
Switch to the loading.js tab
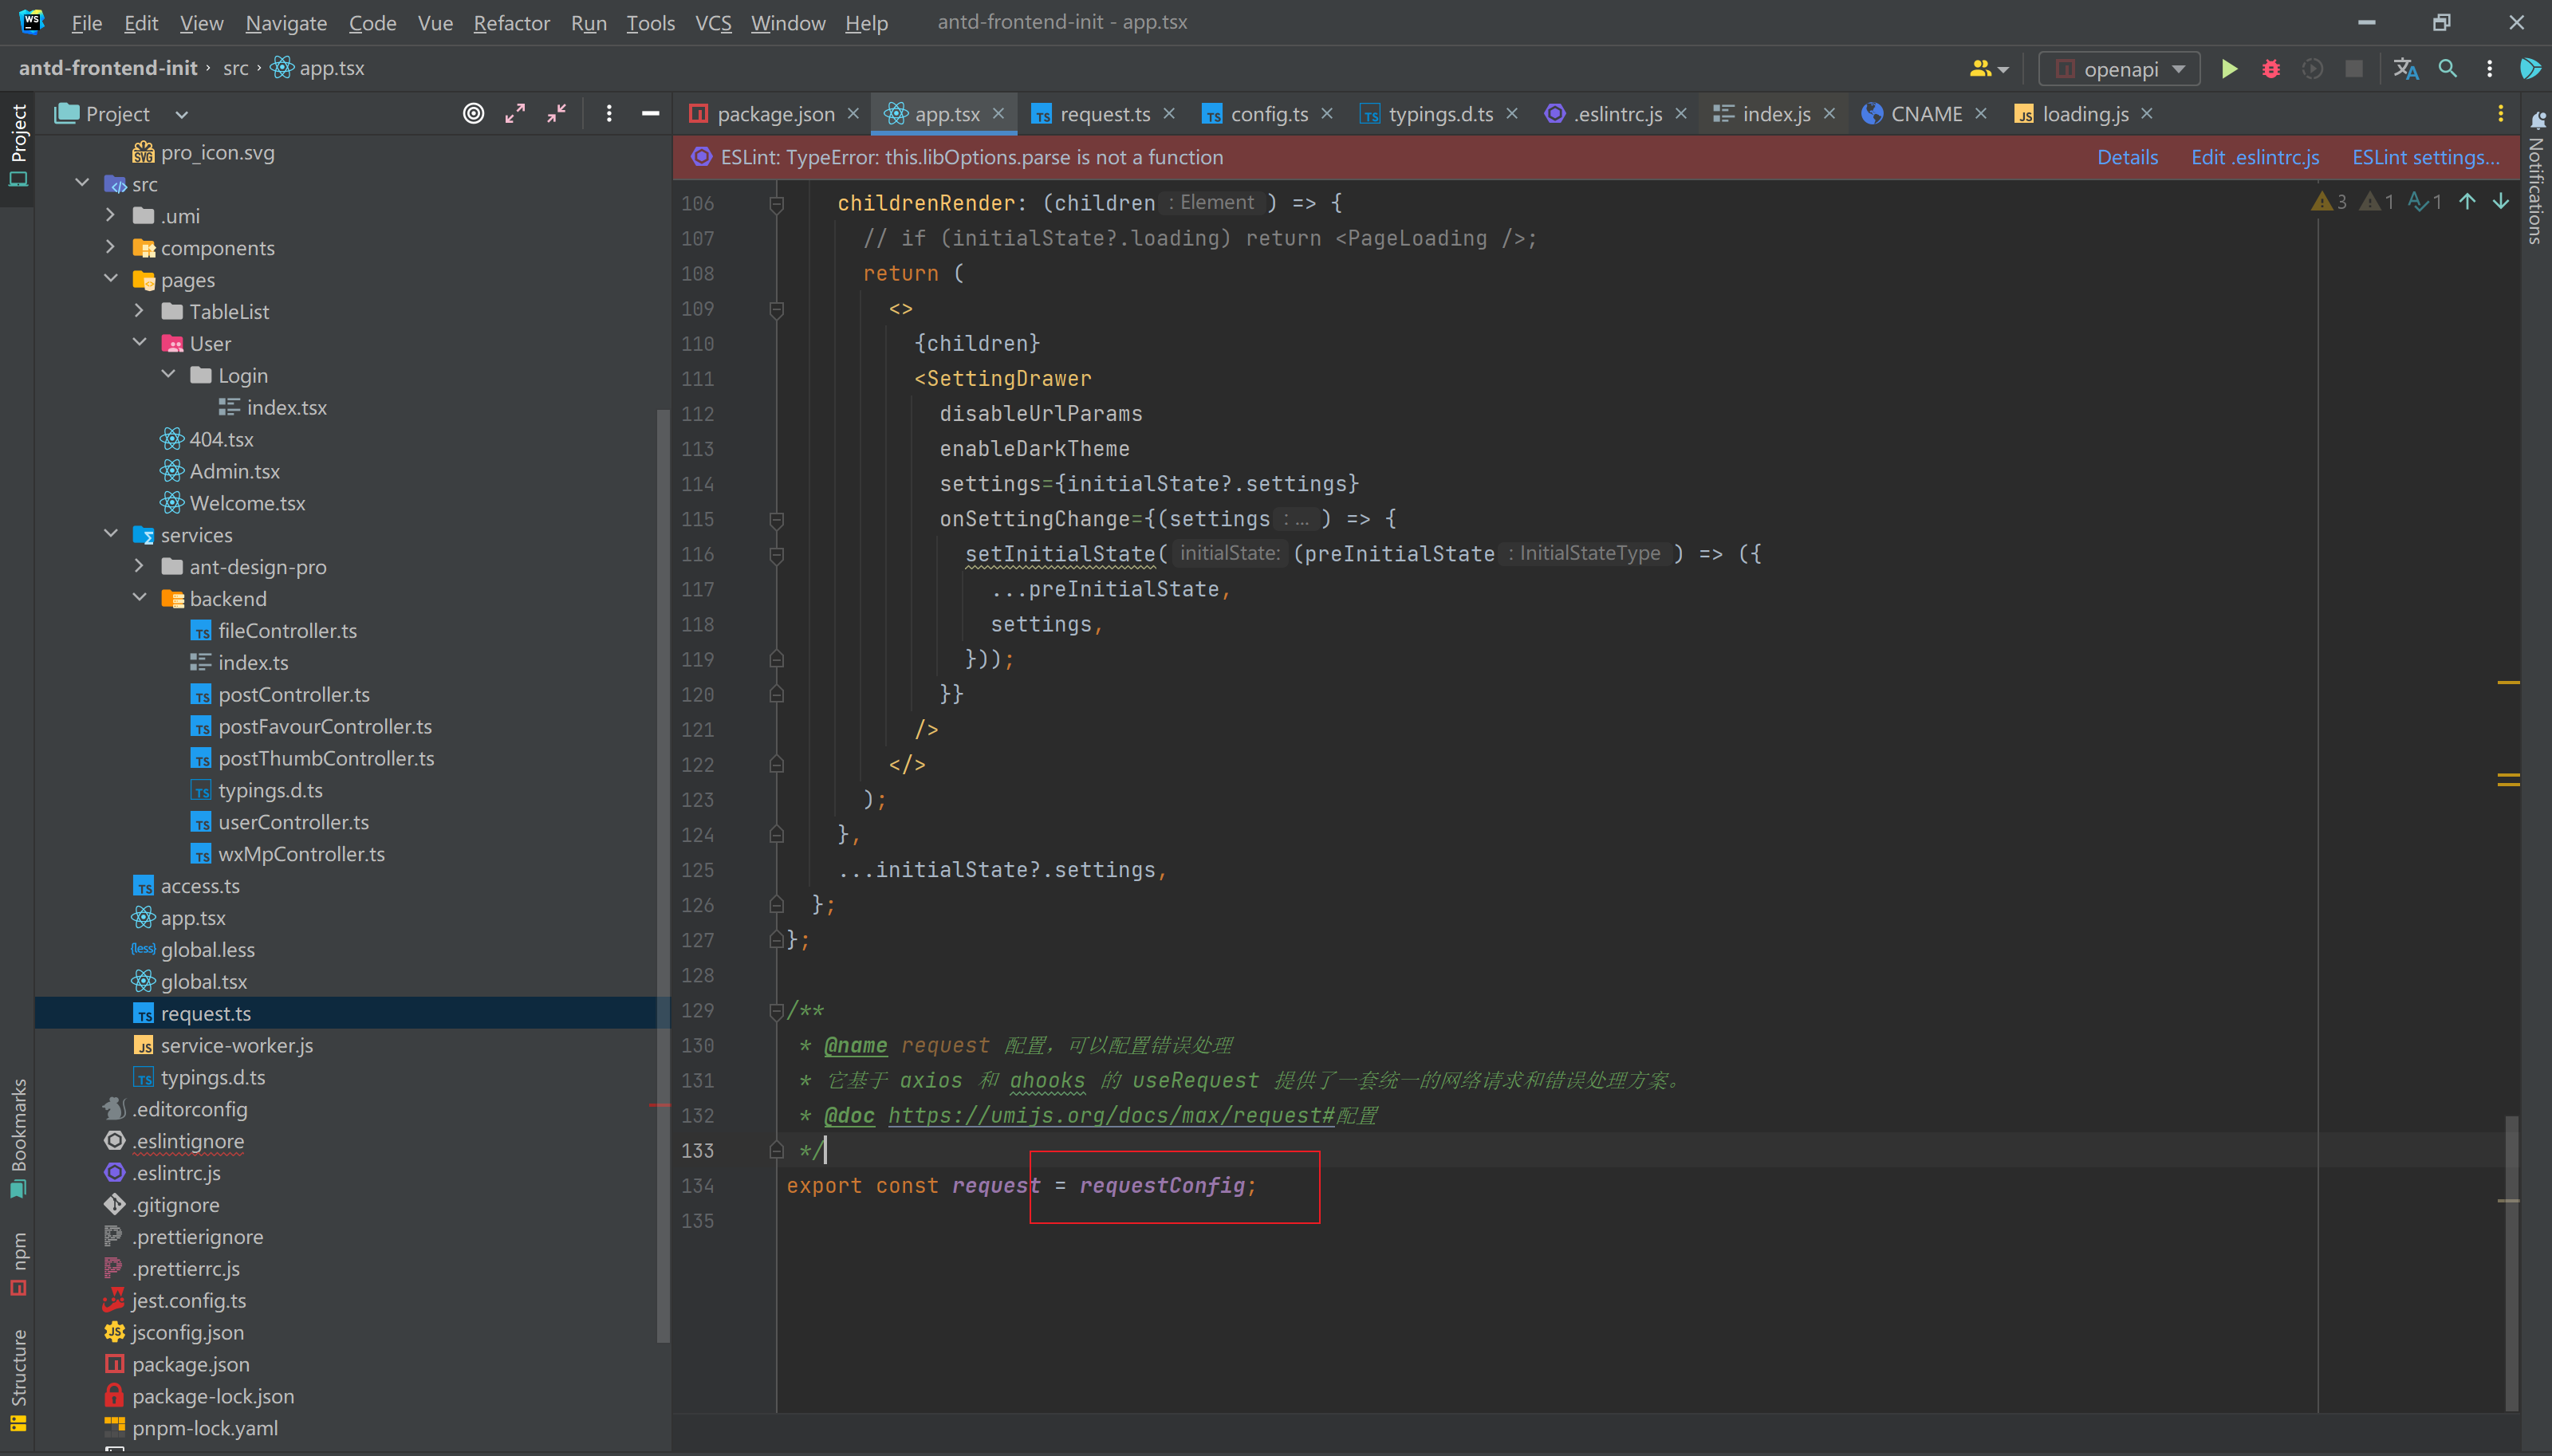(x=2085, y=114)
